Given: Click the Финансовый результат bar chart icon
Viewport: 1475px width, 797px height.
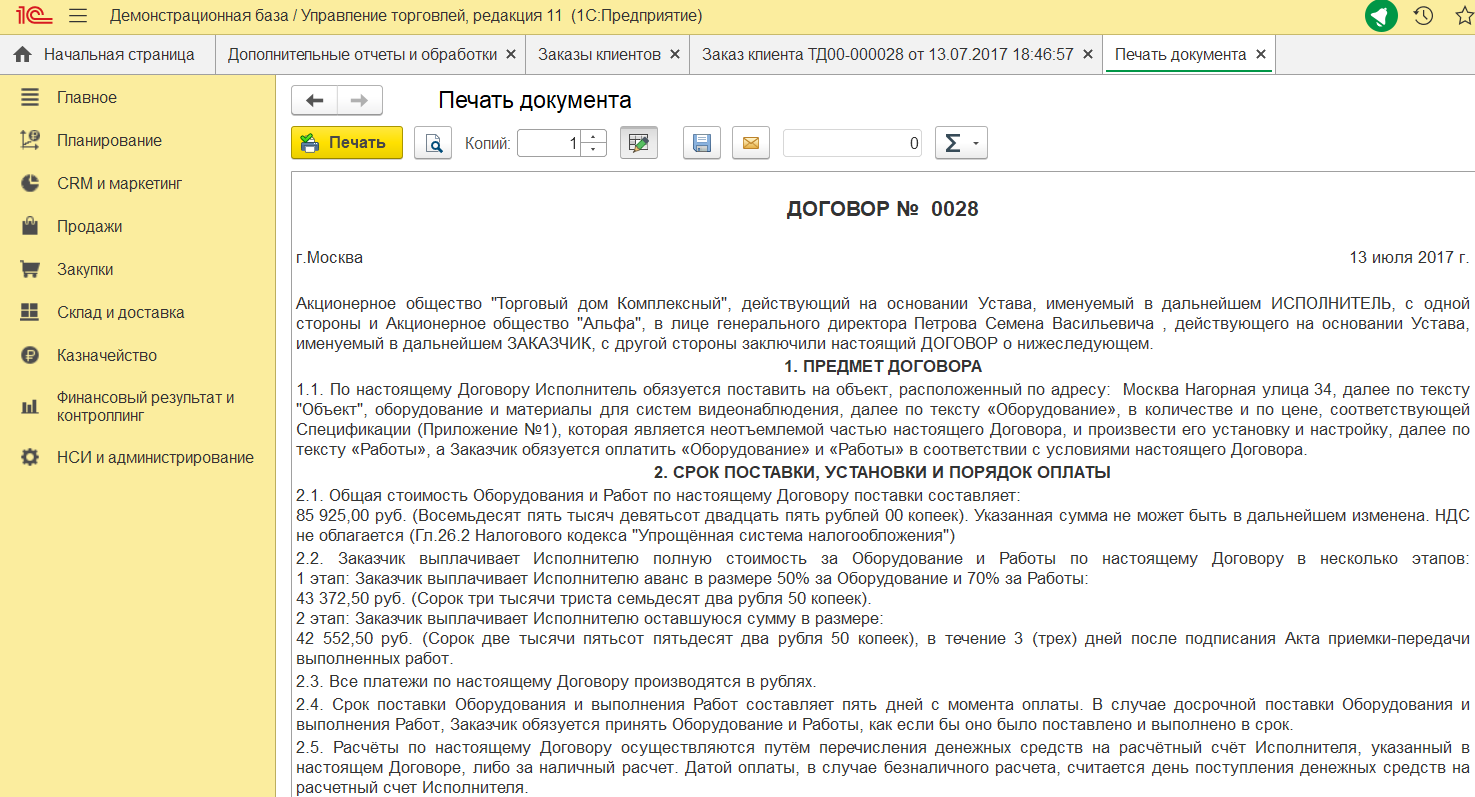Looking at the screenshot, I should click(30, 407).
